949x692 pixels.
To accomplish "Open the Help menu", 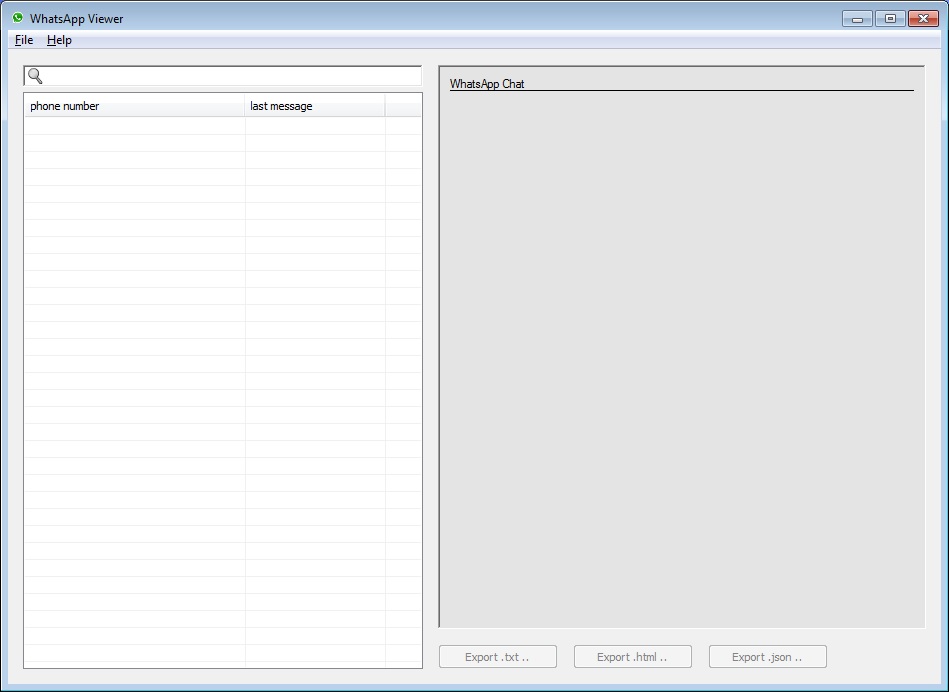I will 59,40.
